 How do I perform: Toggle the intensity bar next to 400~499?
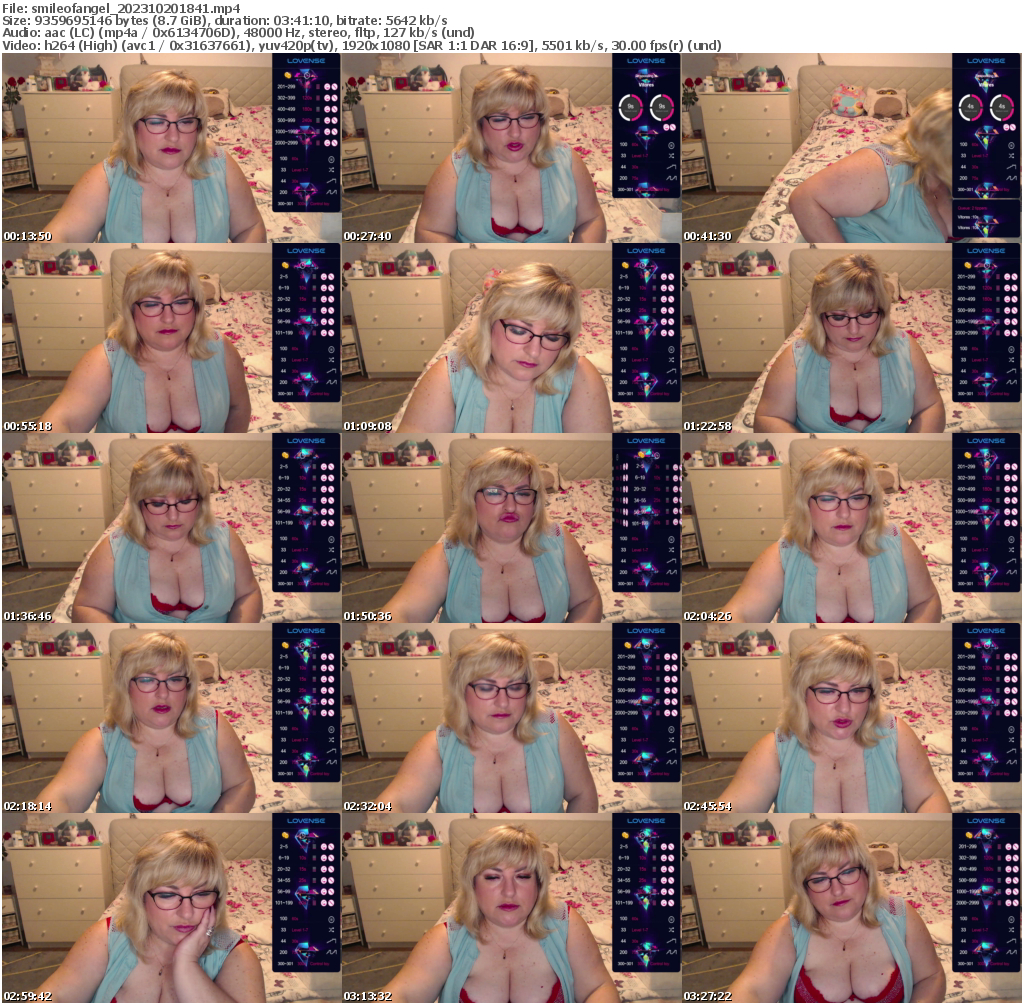pyautogui.click(x=317, y=108)
